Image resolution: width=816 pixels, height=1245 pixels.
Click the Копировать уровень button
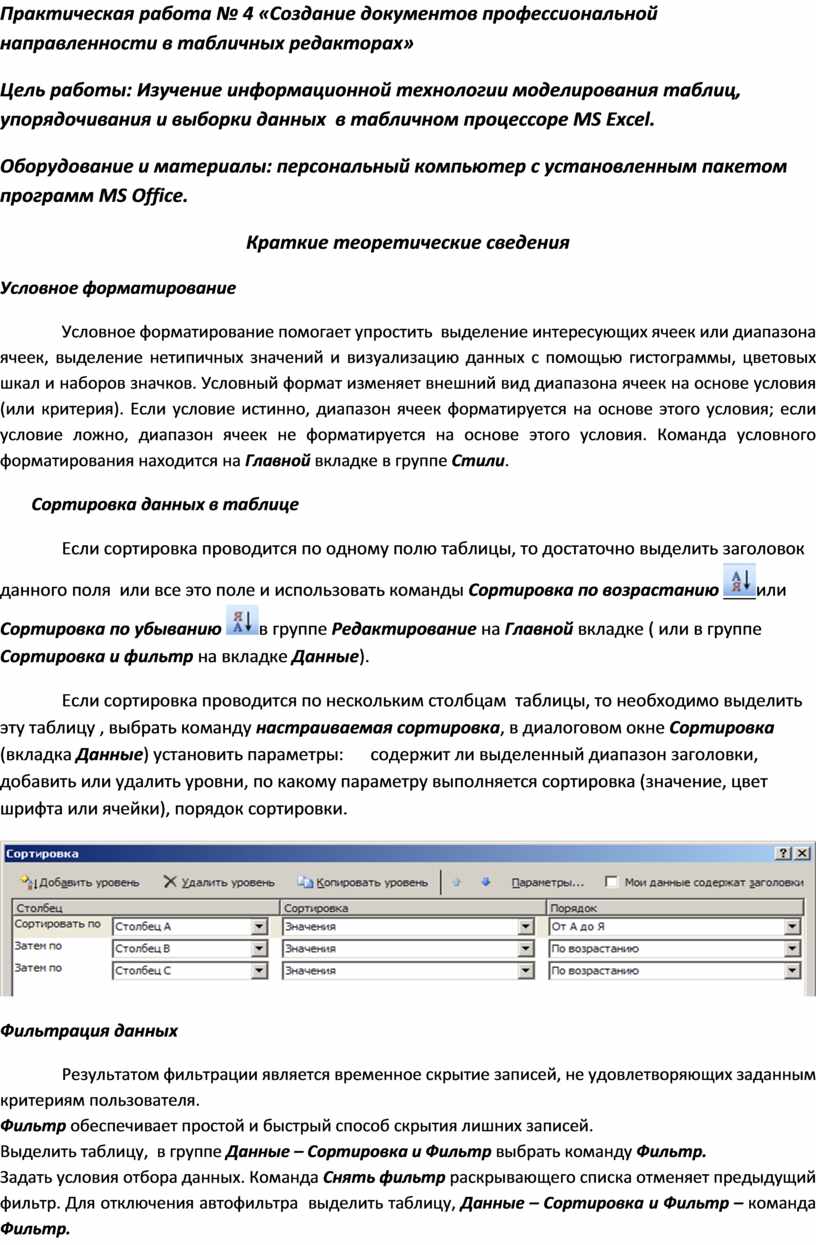pyautogui.click(x=363, y=883)
